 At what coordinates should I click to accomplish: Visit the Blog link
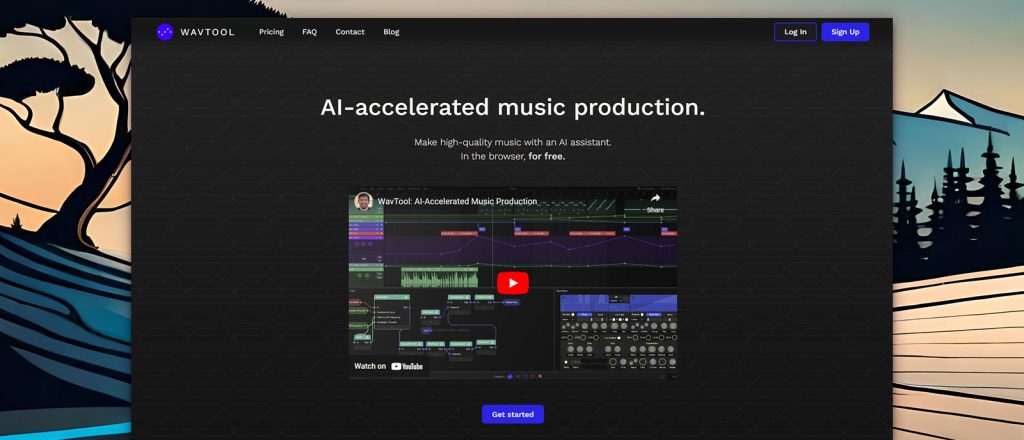coord(391,32)
